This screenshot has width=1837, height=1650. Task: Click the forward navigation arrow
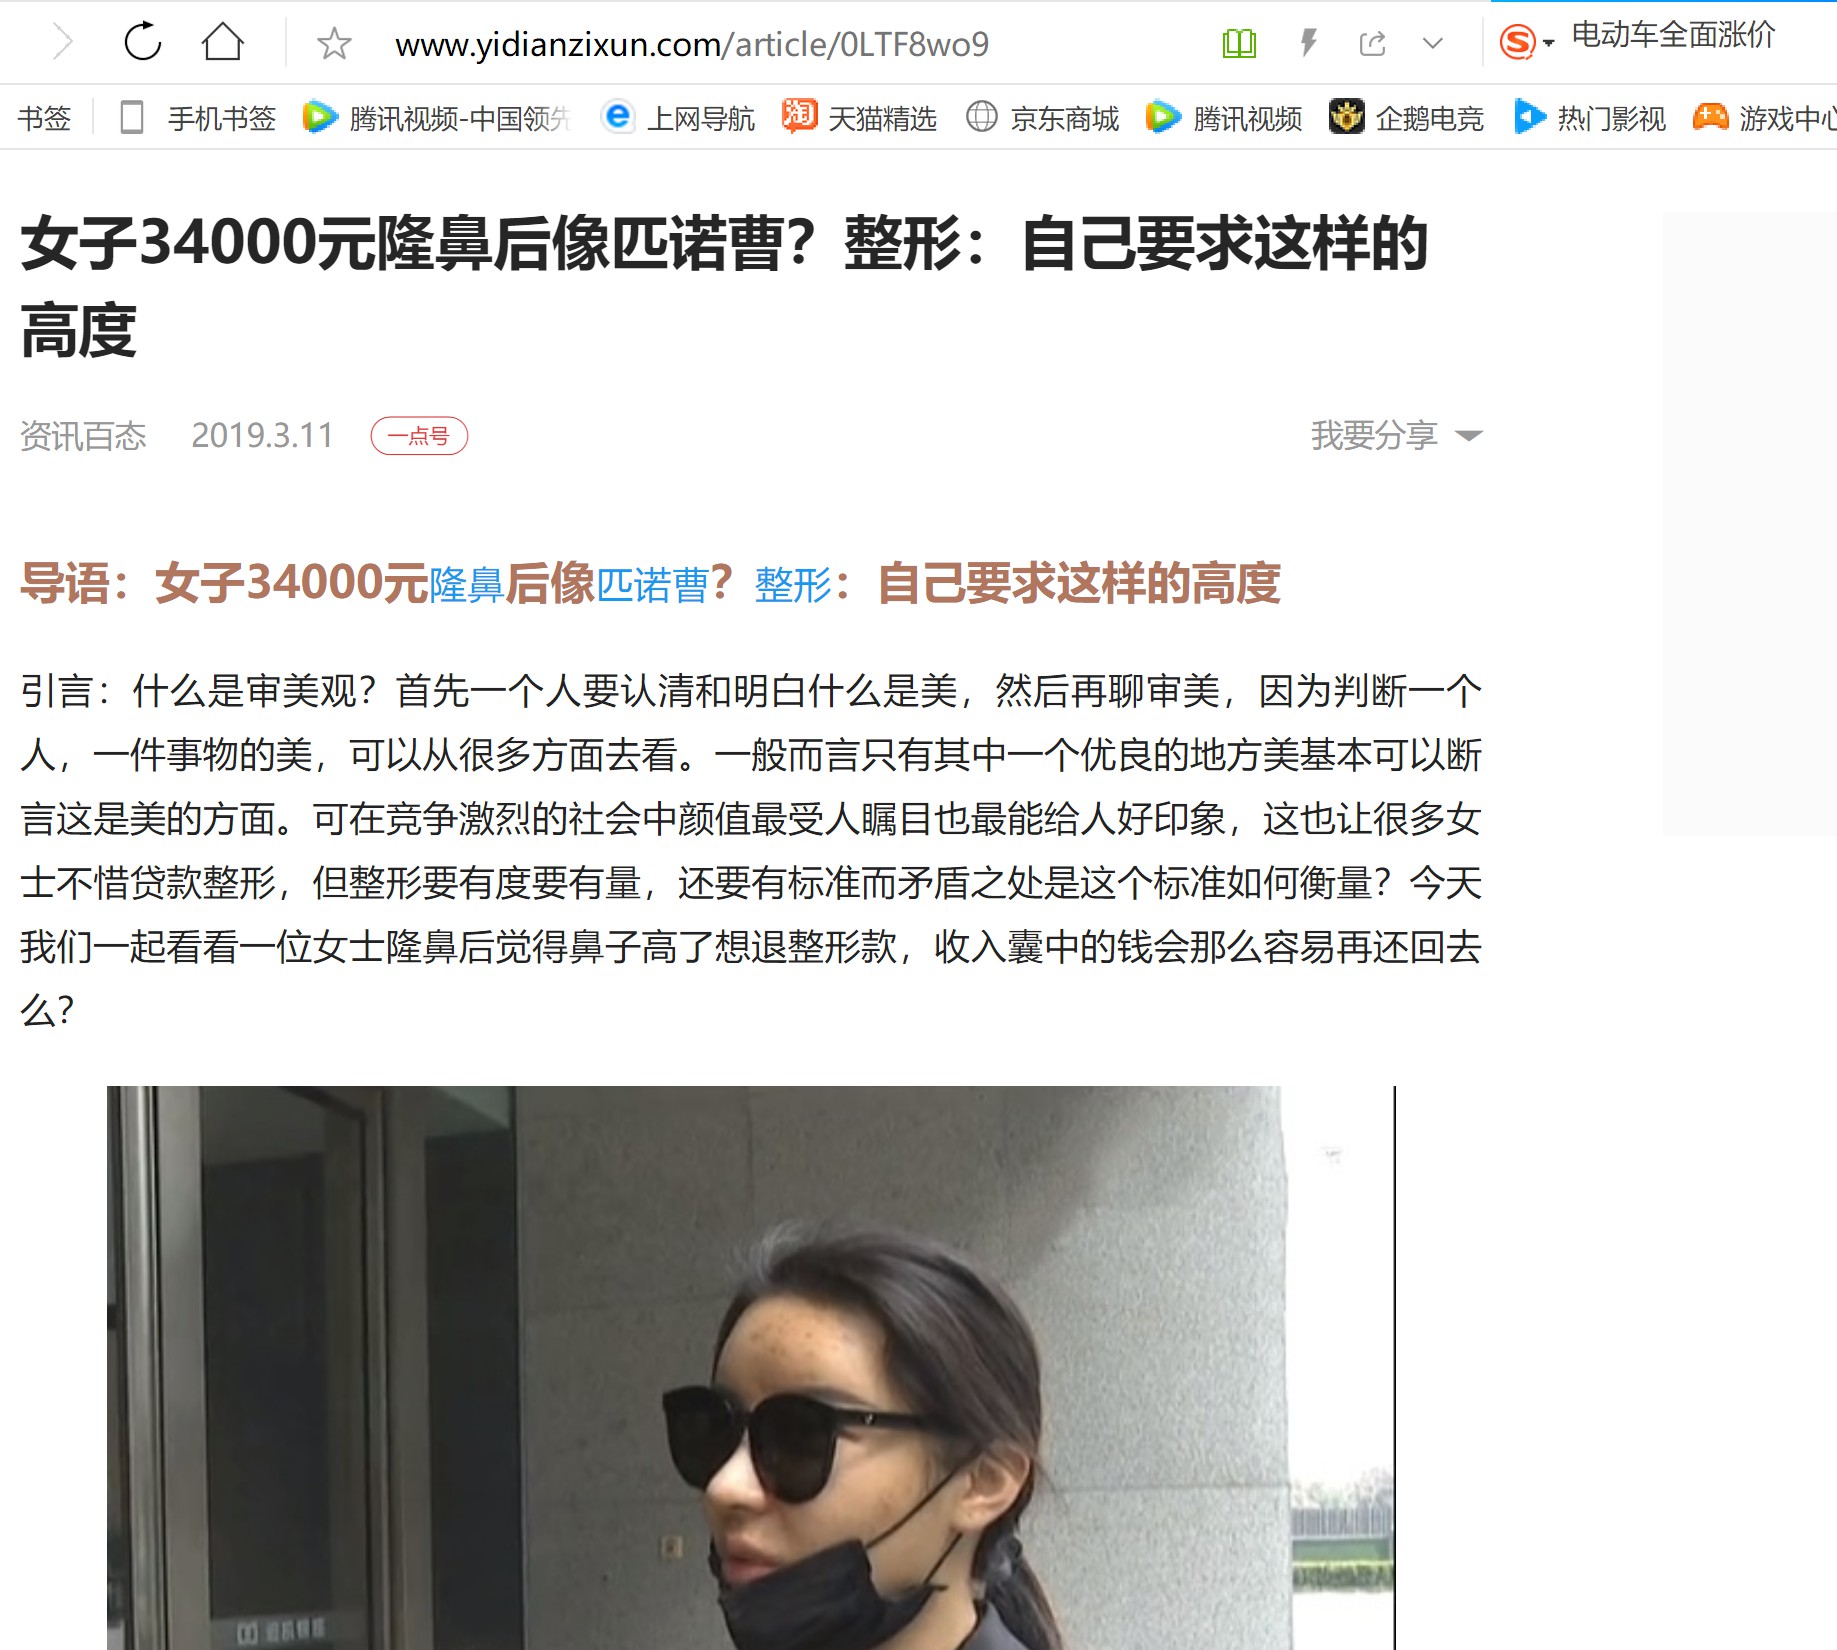pos(63,42)
